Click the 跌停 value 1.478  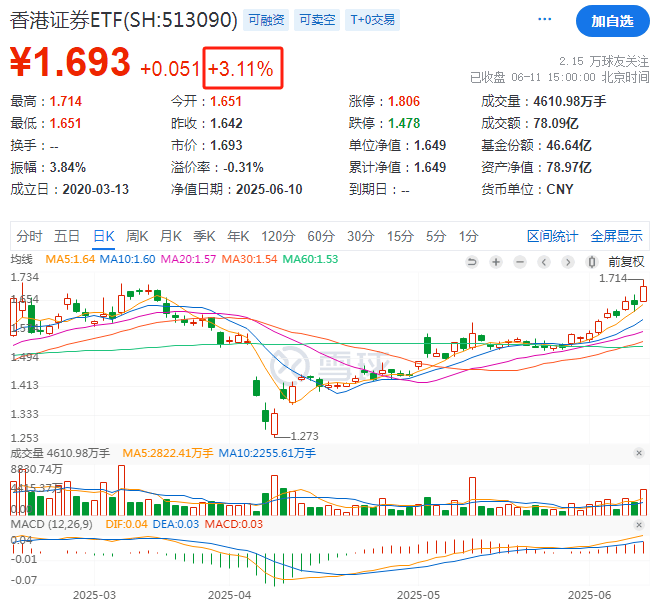(404, 123)
